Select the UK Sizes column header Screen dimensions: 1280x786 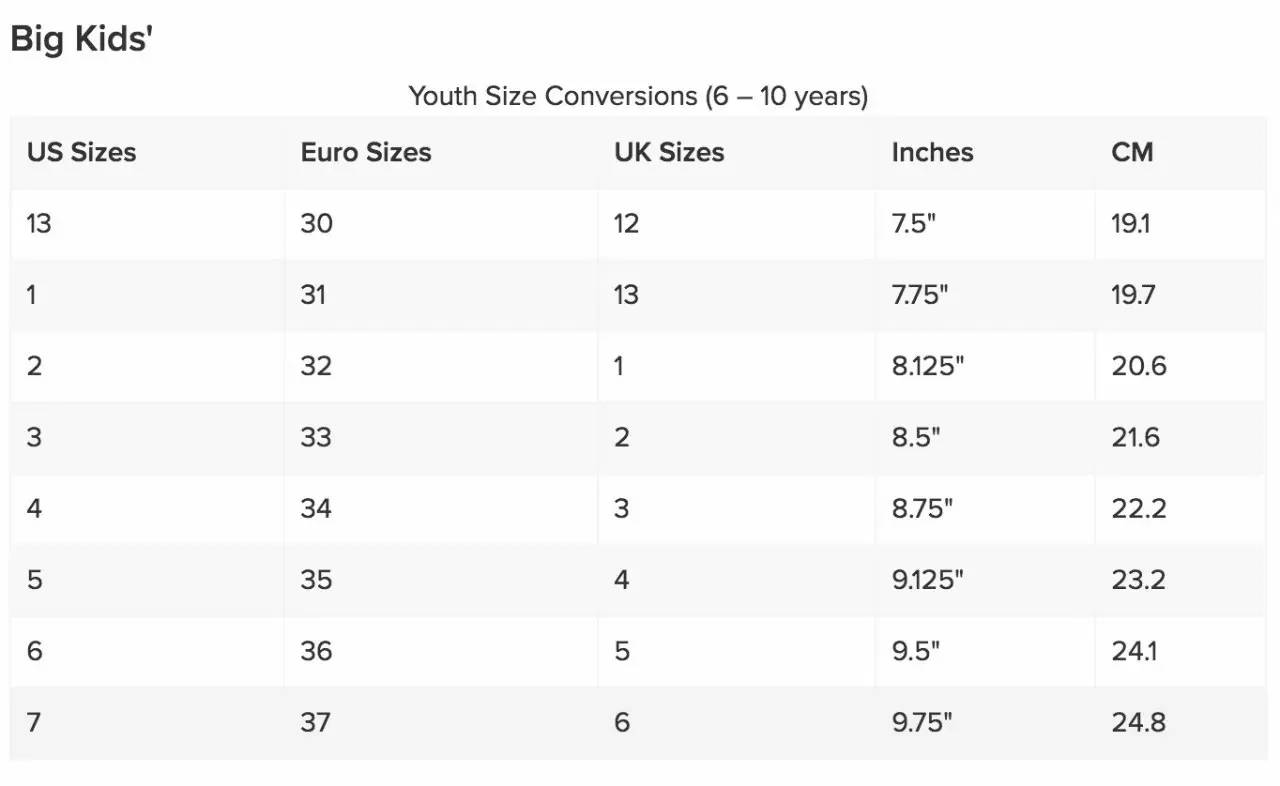(x=669, y=152)
